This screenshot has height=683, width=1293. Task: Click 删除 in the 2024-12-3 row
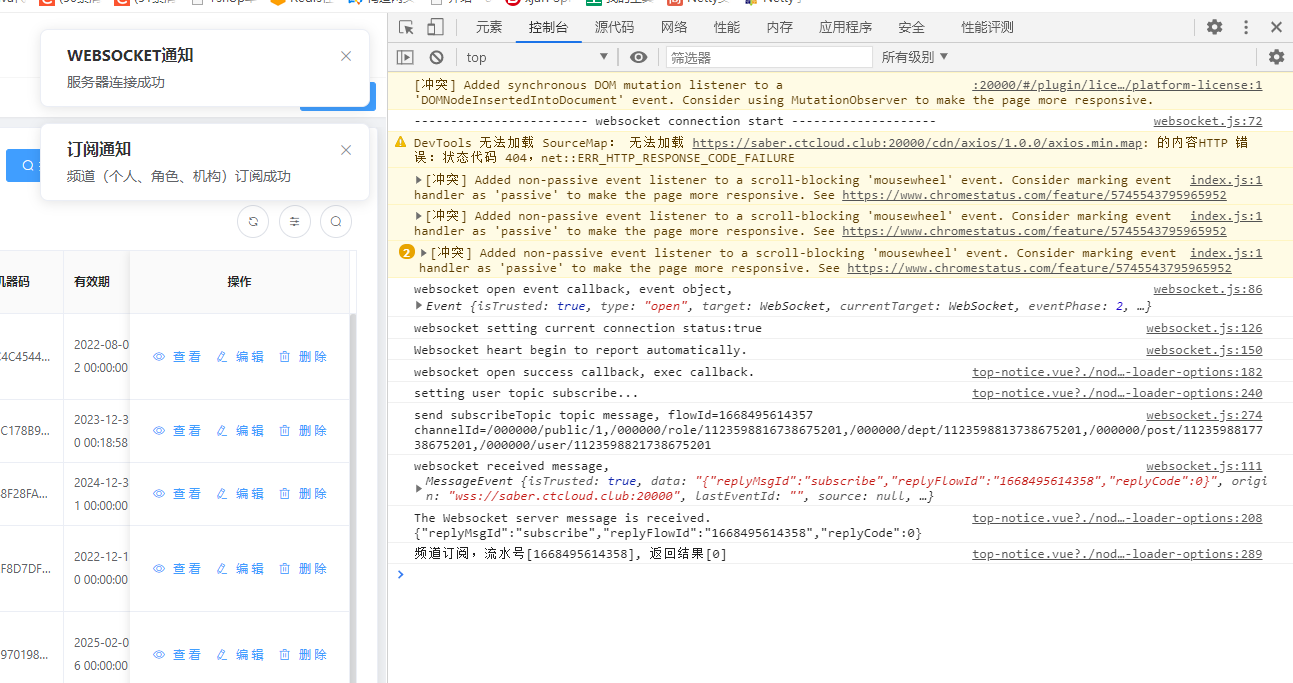pos(303,494)
